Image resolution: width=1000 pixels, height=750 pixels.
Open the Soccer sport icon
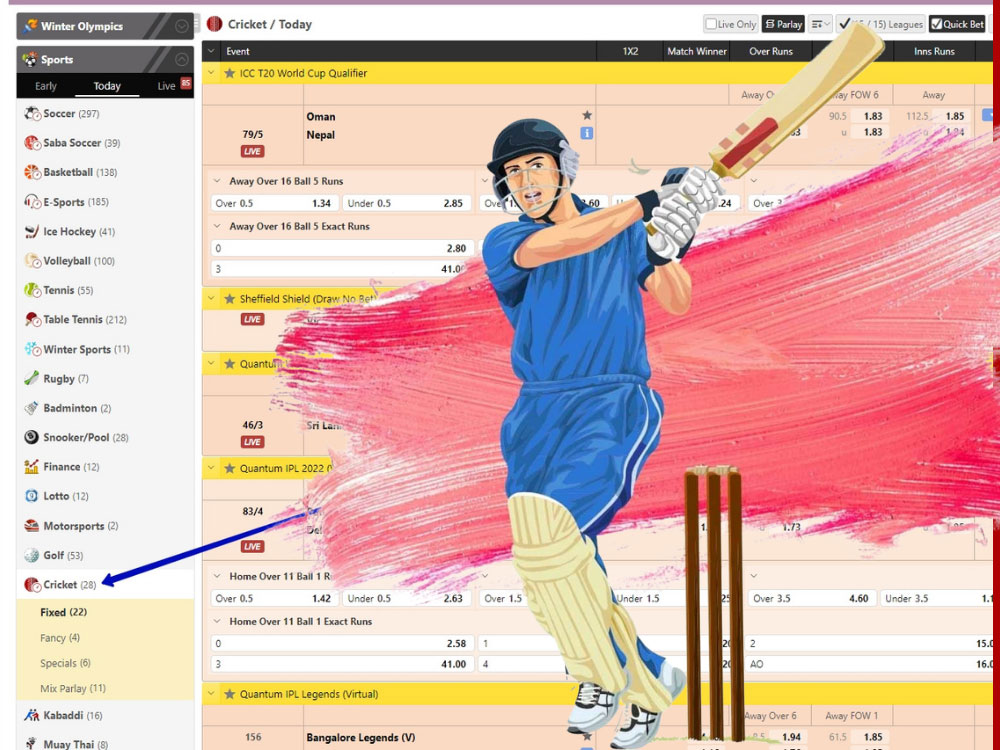click(32, 114)
